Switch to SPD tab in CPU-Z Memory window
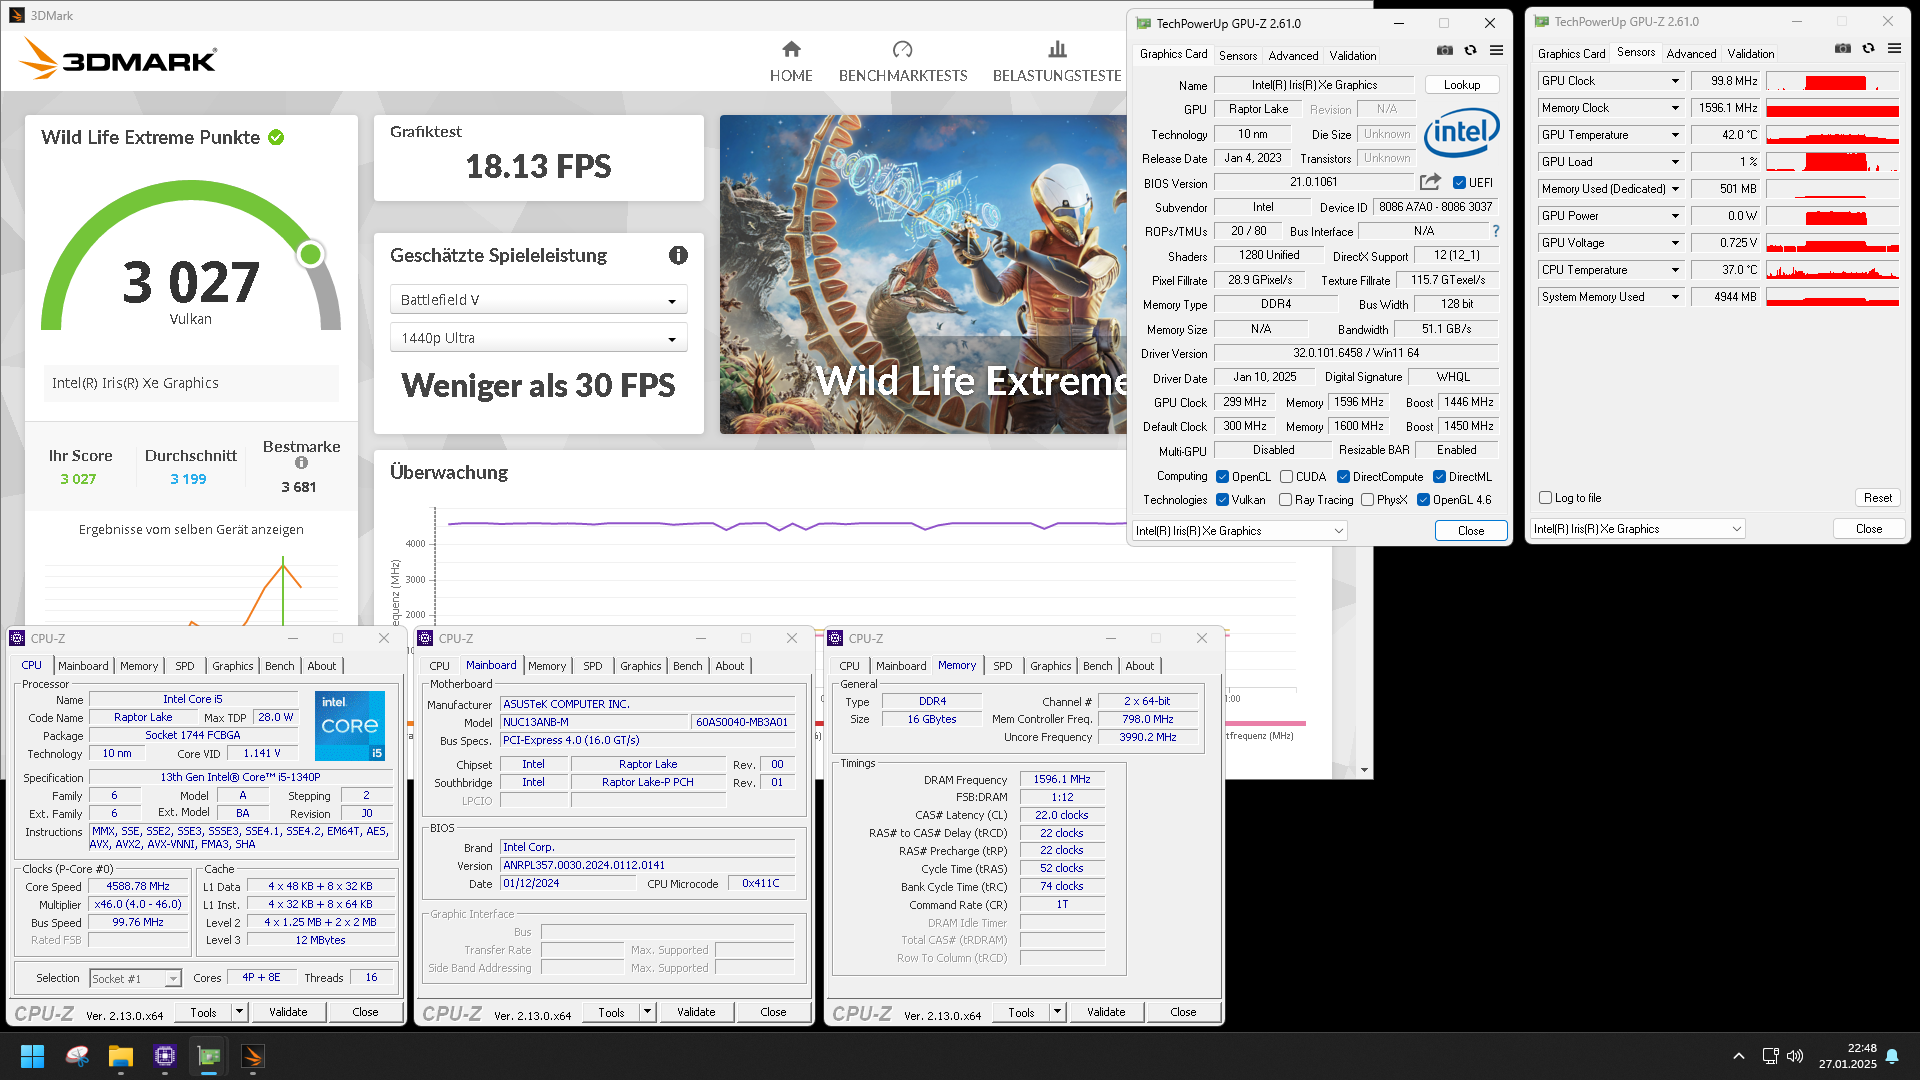This screenshot has width=1920, height=1080. [x=1002, y=666]
